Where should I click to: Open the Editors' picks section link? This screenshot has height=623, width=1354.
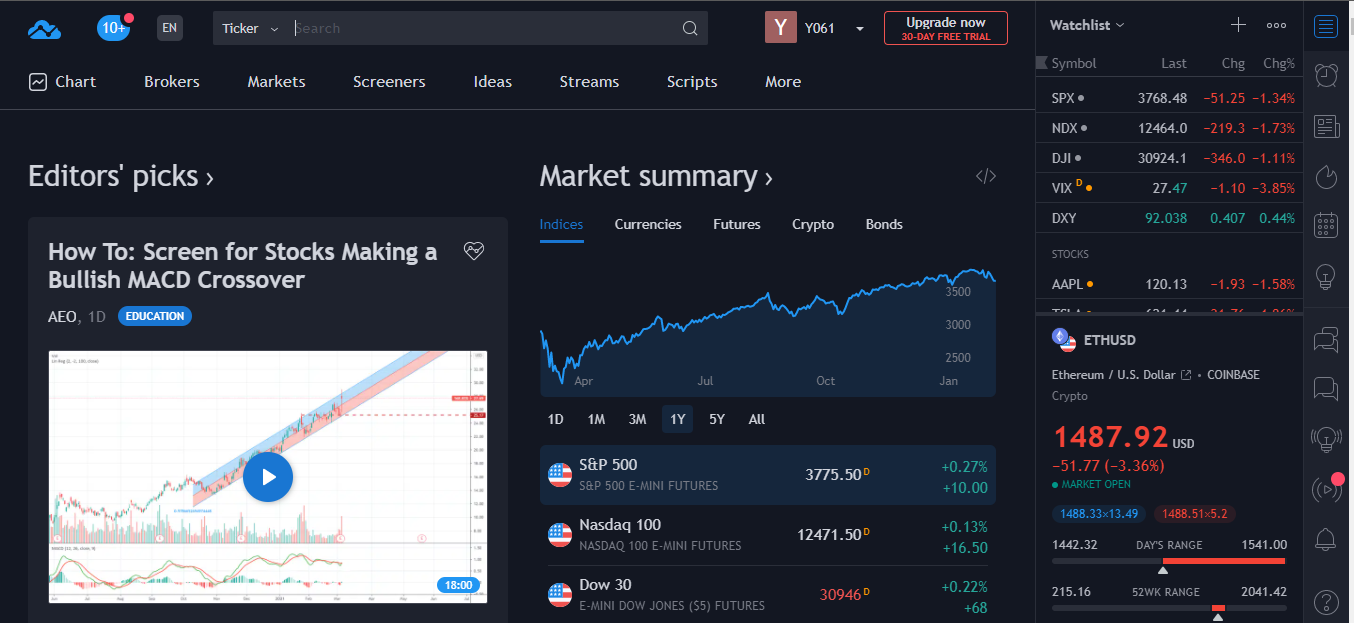pyautogui.click(x=121, y=176)
